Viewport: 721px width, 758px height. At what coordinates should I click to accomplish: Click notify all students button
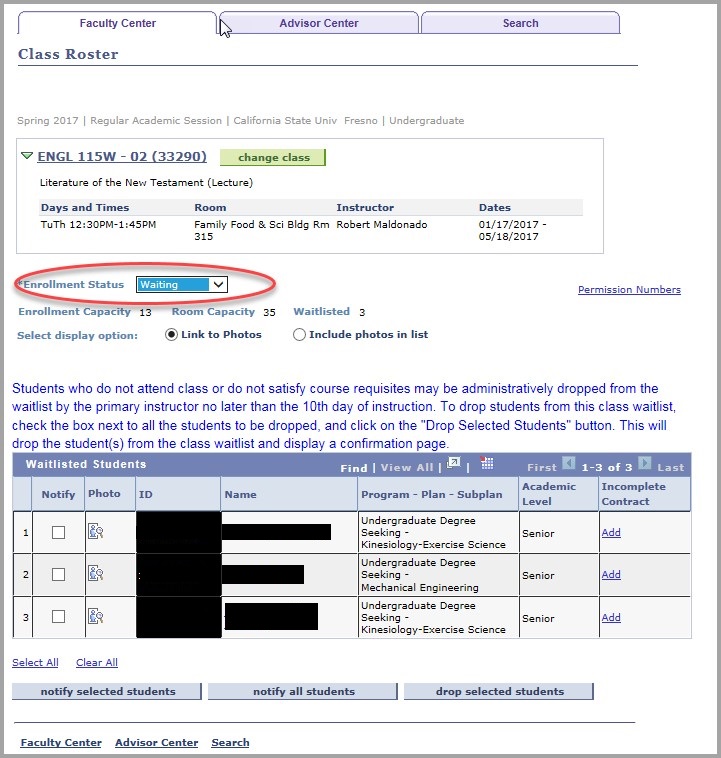303,691
